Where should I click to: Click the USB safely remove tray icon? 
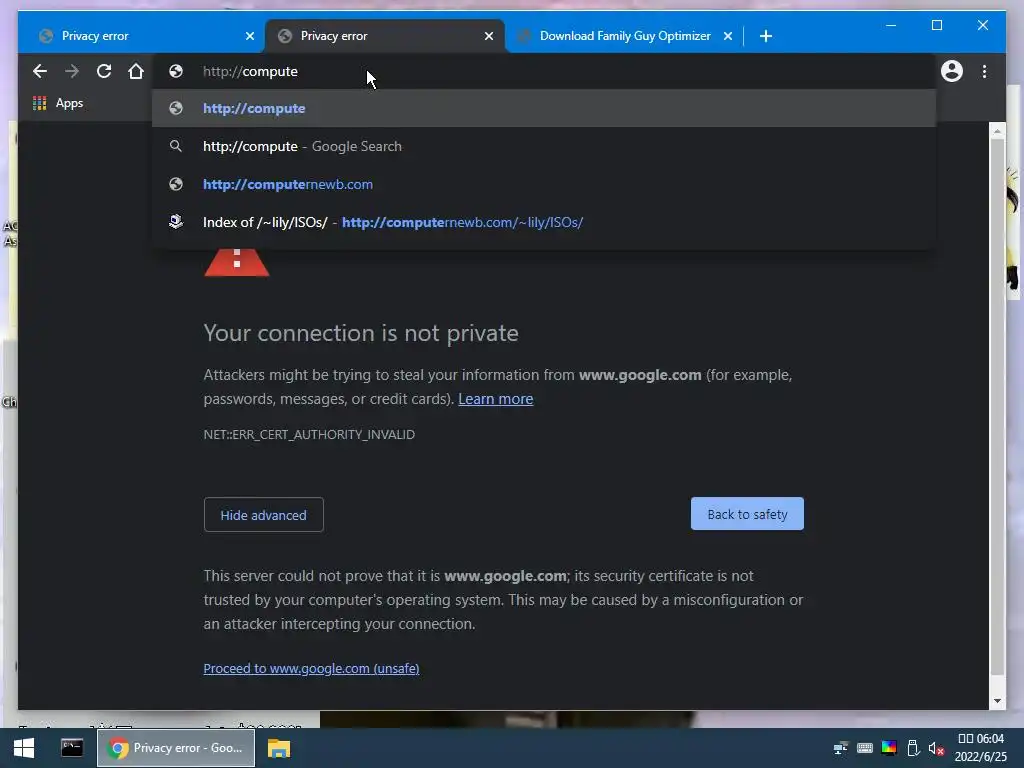pyautogui.click(x=913, y=748)
